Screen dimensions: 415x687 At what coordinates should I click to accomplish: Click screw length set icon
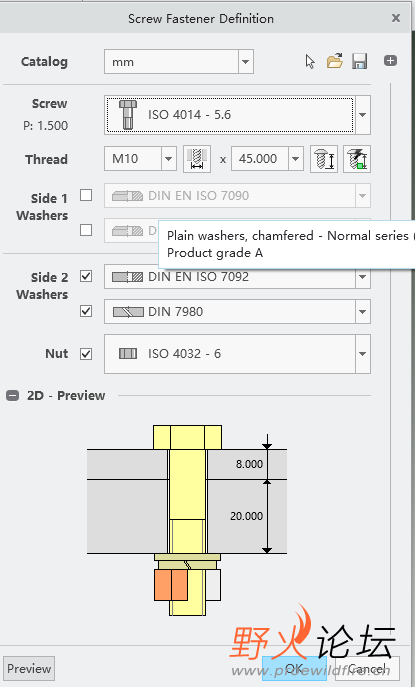tap(324, 159)
